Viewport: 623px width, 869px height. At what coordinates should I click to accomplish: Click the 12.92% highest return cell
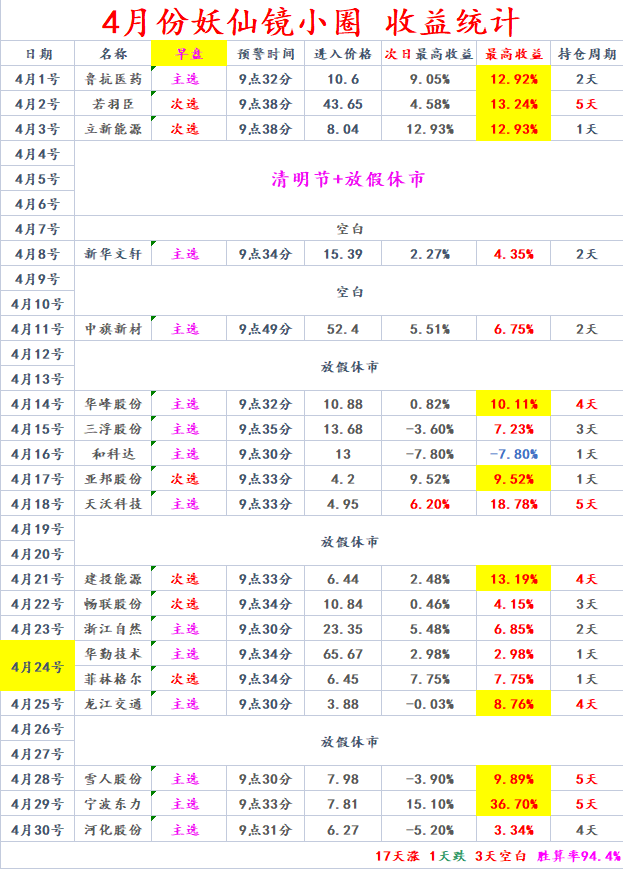click(x=514, y=79)
